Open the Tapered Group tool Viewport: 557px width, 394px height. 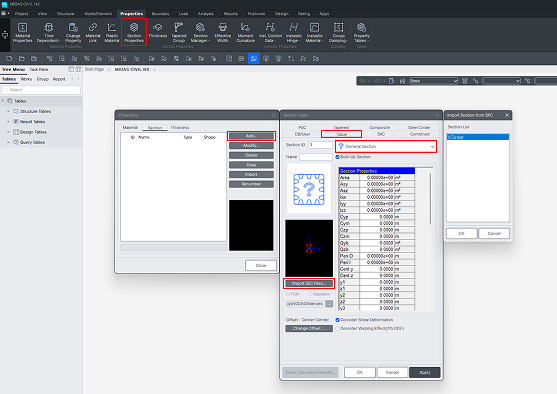point(179,32)
